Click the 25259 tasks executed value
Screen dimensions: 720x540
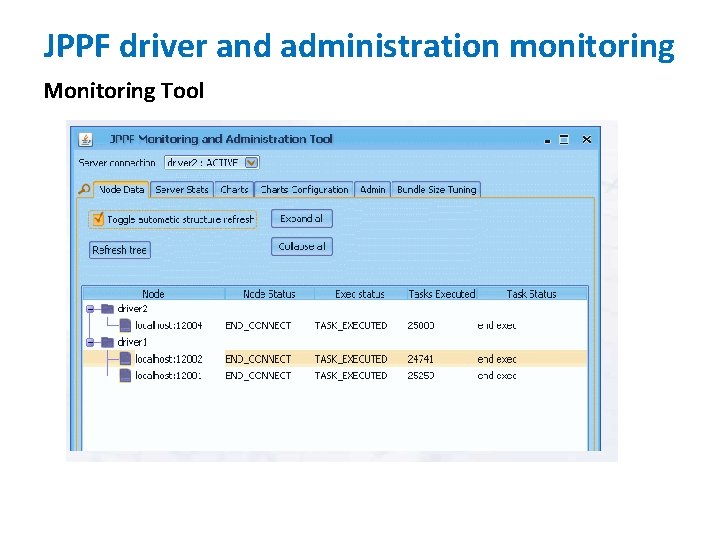[421, 376]
